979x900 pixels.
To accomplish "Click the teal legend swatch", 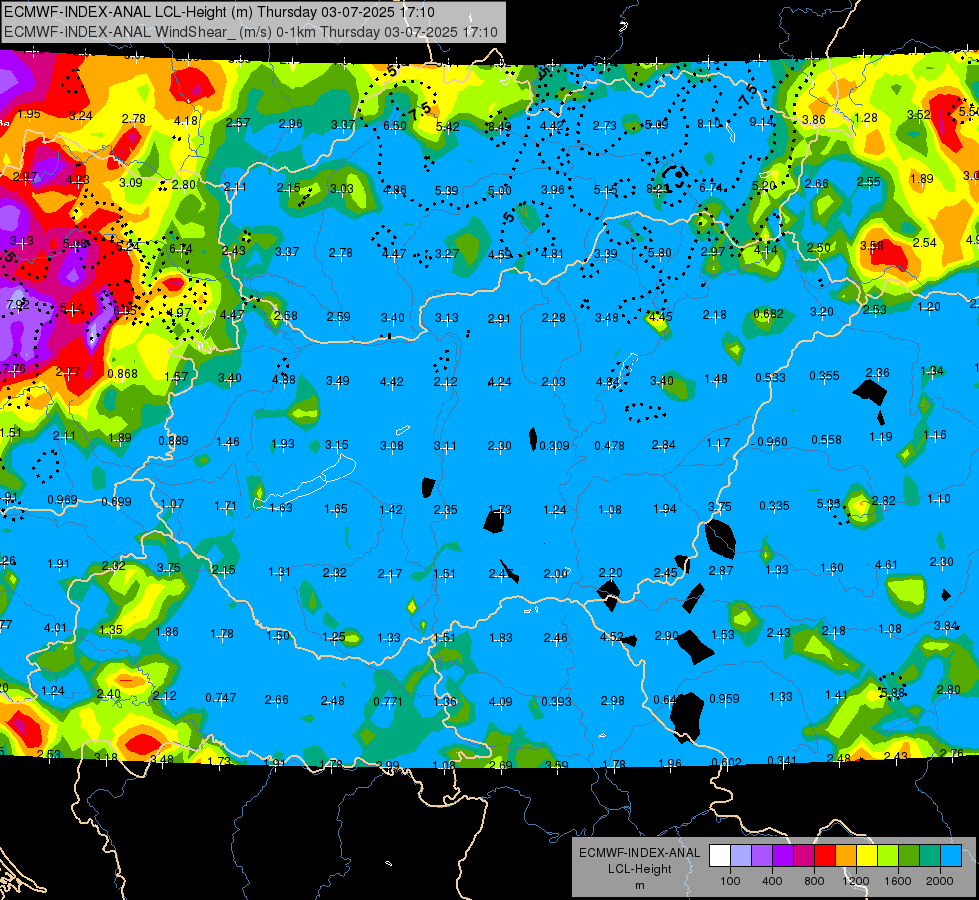I will tap(930, 855).
